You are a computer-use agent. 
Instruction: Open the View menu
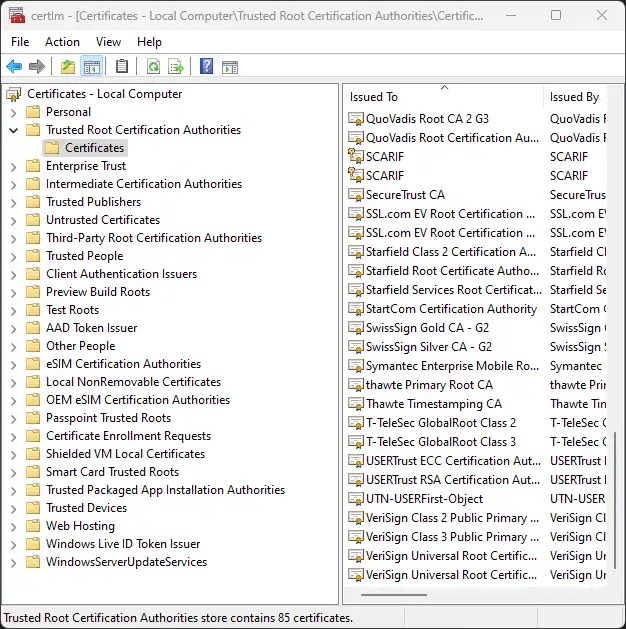(x=108, y=42)
